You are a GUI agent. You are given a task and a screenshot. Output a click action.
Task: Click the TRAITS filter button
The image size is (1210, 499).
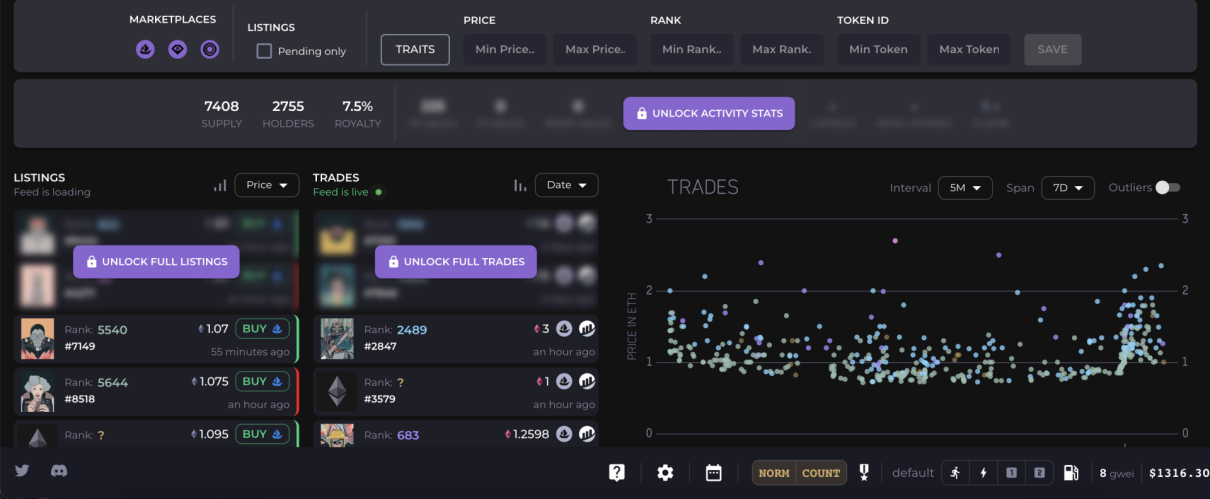[x=415, y=49]
